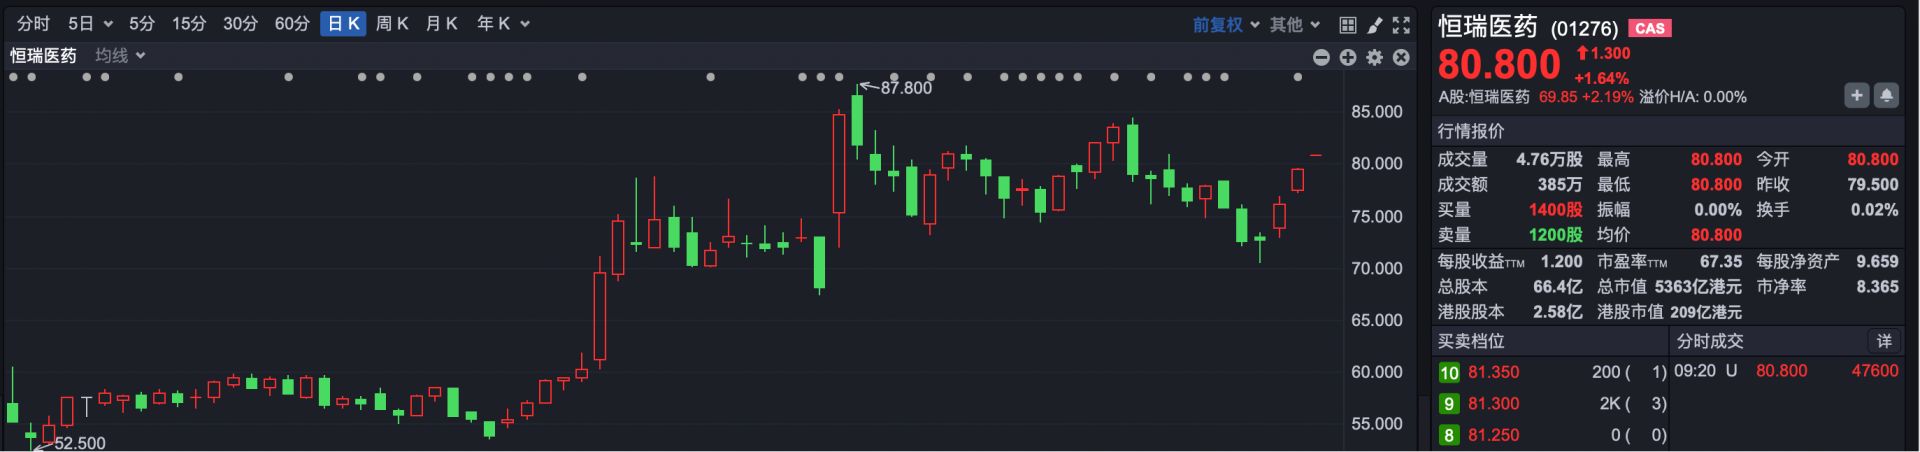Expand the 5日 dropdown arrow
Viewport: 1920px width, 452px height.
click(108, 24)
